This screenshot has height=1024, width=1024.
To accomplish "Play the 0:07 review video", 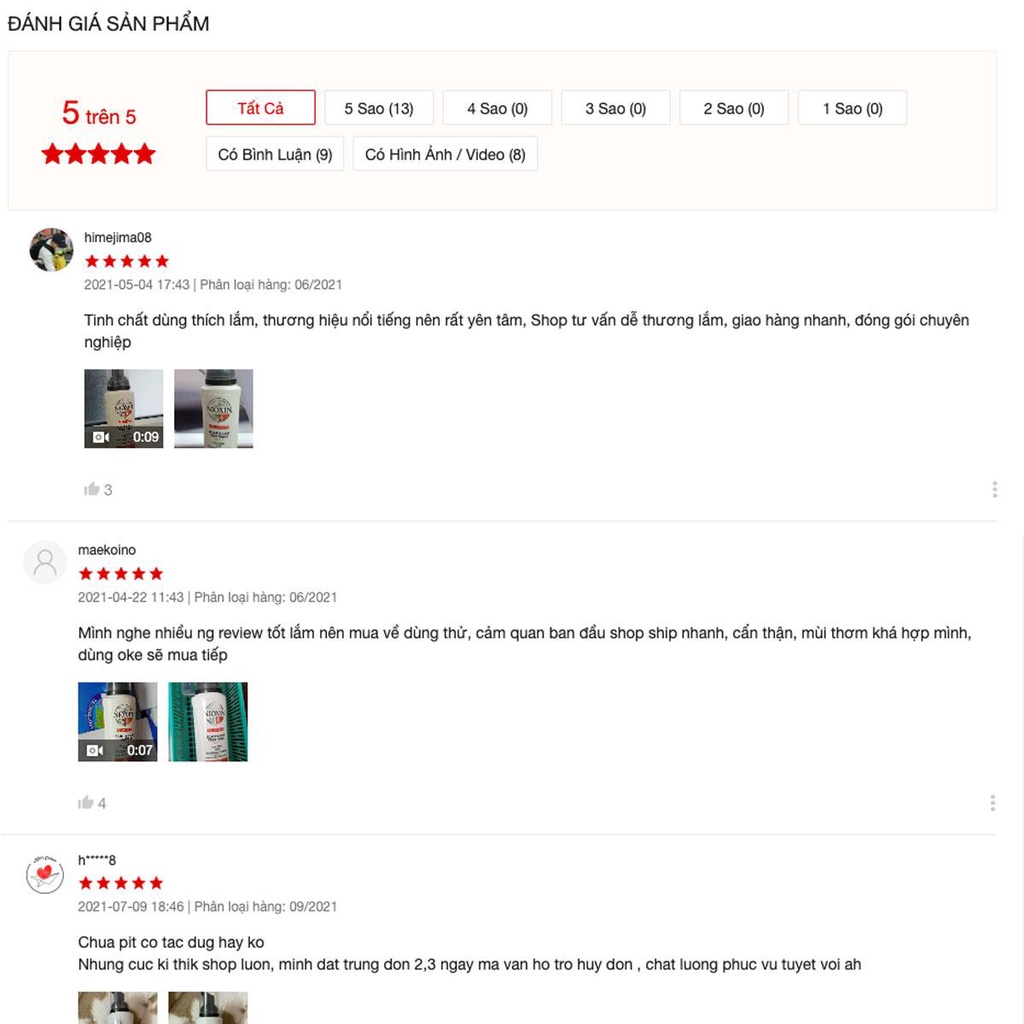I will pos(118,722).
